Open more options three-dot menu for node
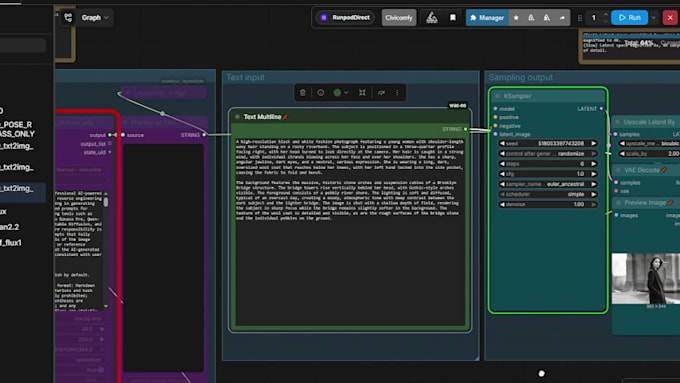Image resolution: width=680 pixels, height=383 pixels. click(x=397, y=92)
